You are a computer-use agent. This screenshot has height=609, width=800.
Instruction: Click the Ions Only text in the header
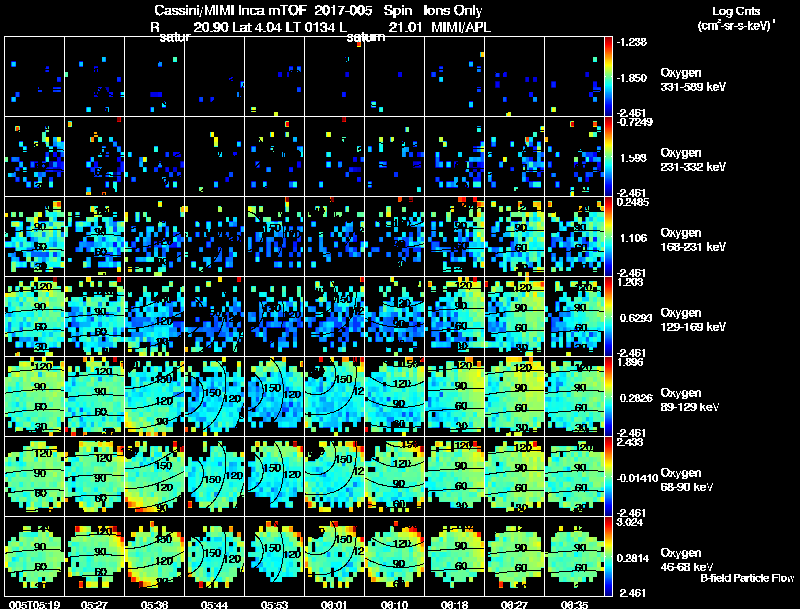453,11
